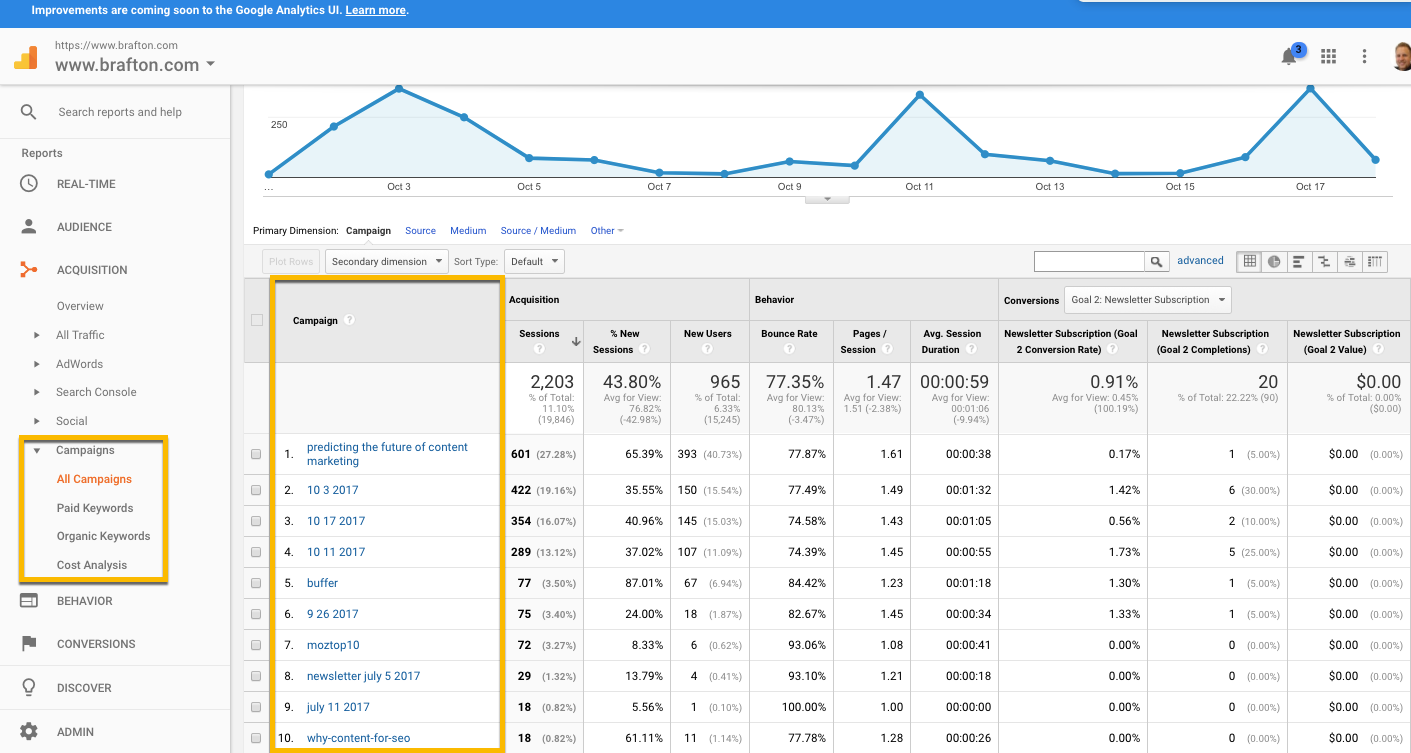Switch to performance bar view
The width and height of the screenshot is (1411, 753).
coord(1299,262)
